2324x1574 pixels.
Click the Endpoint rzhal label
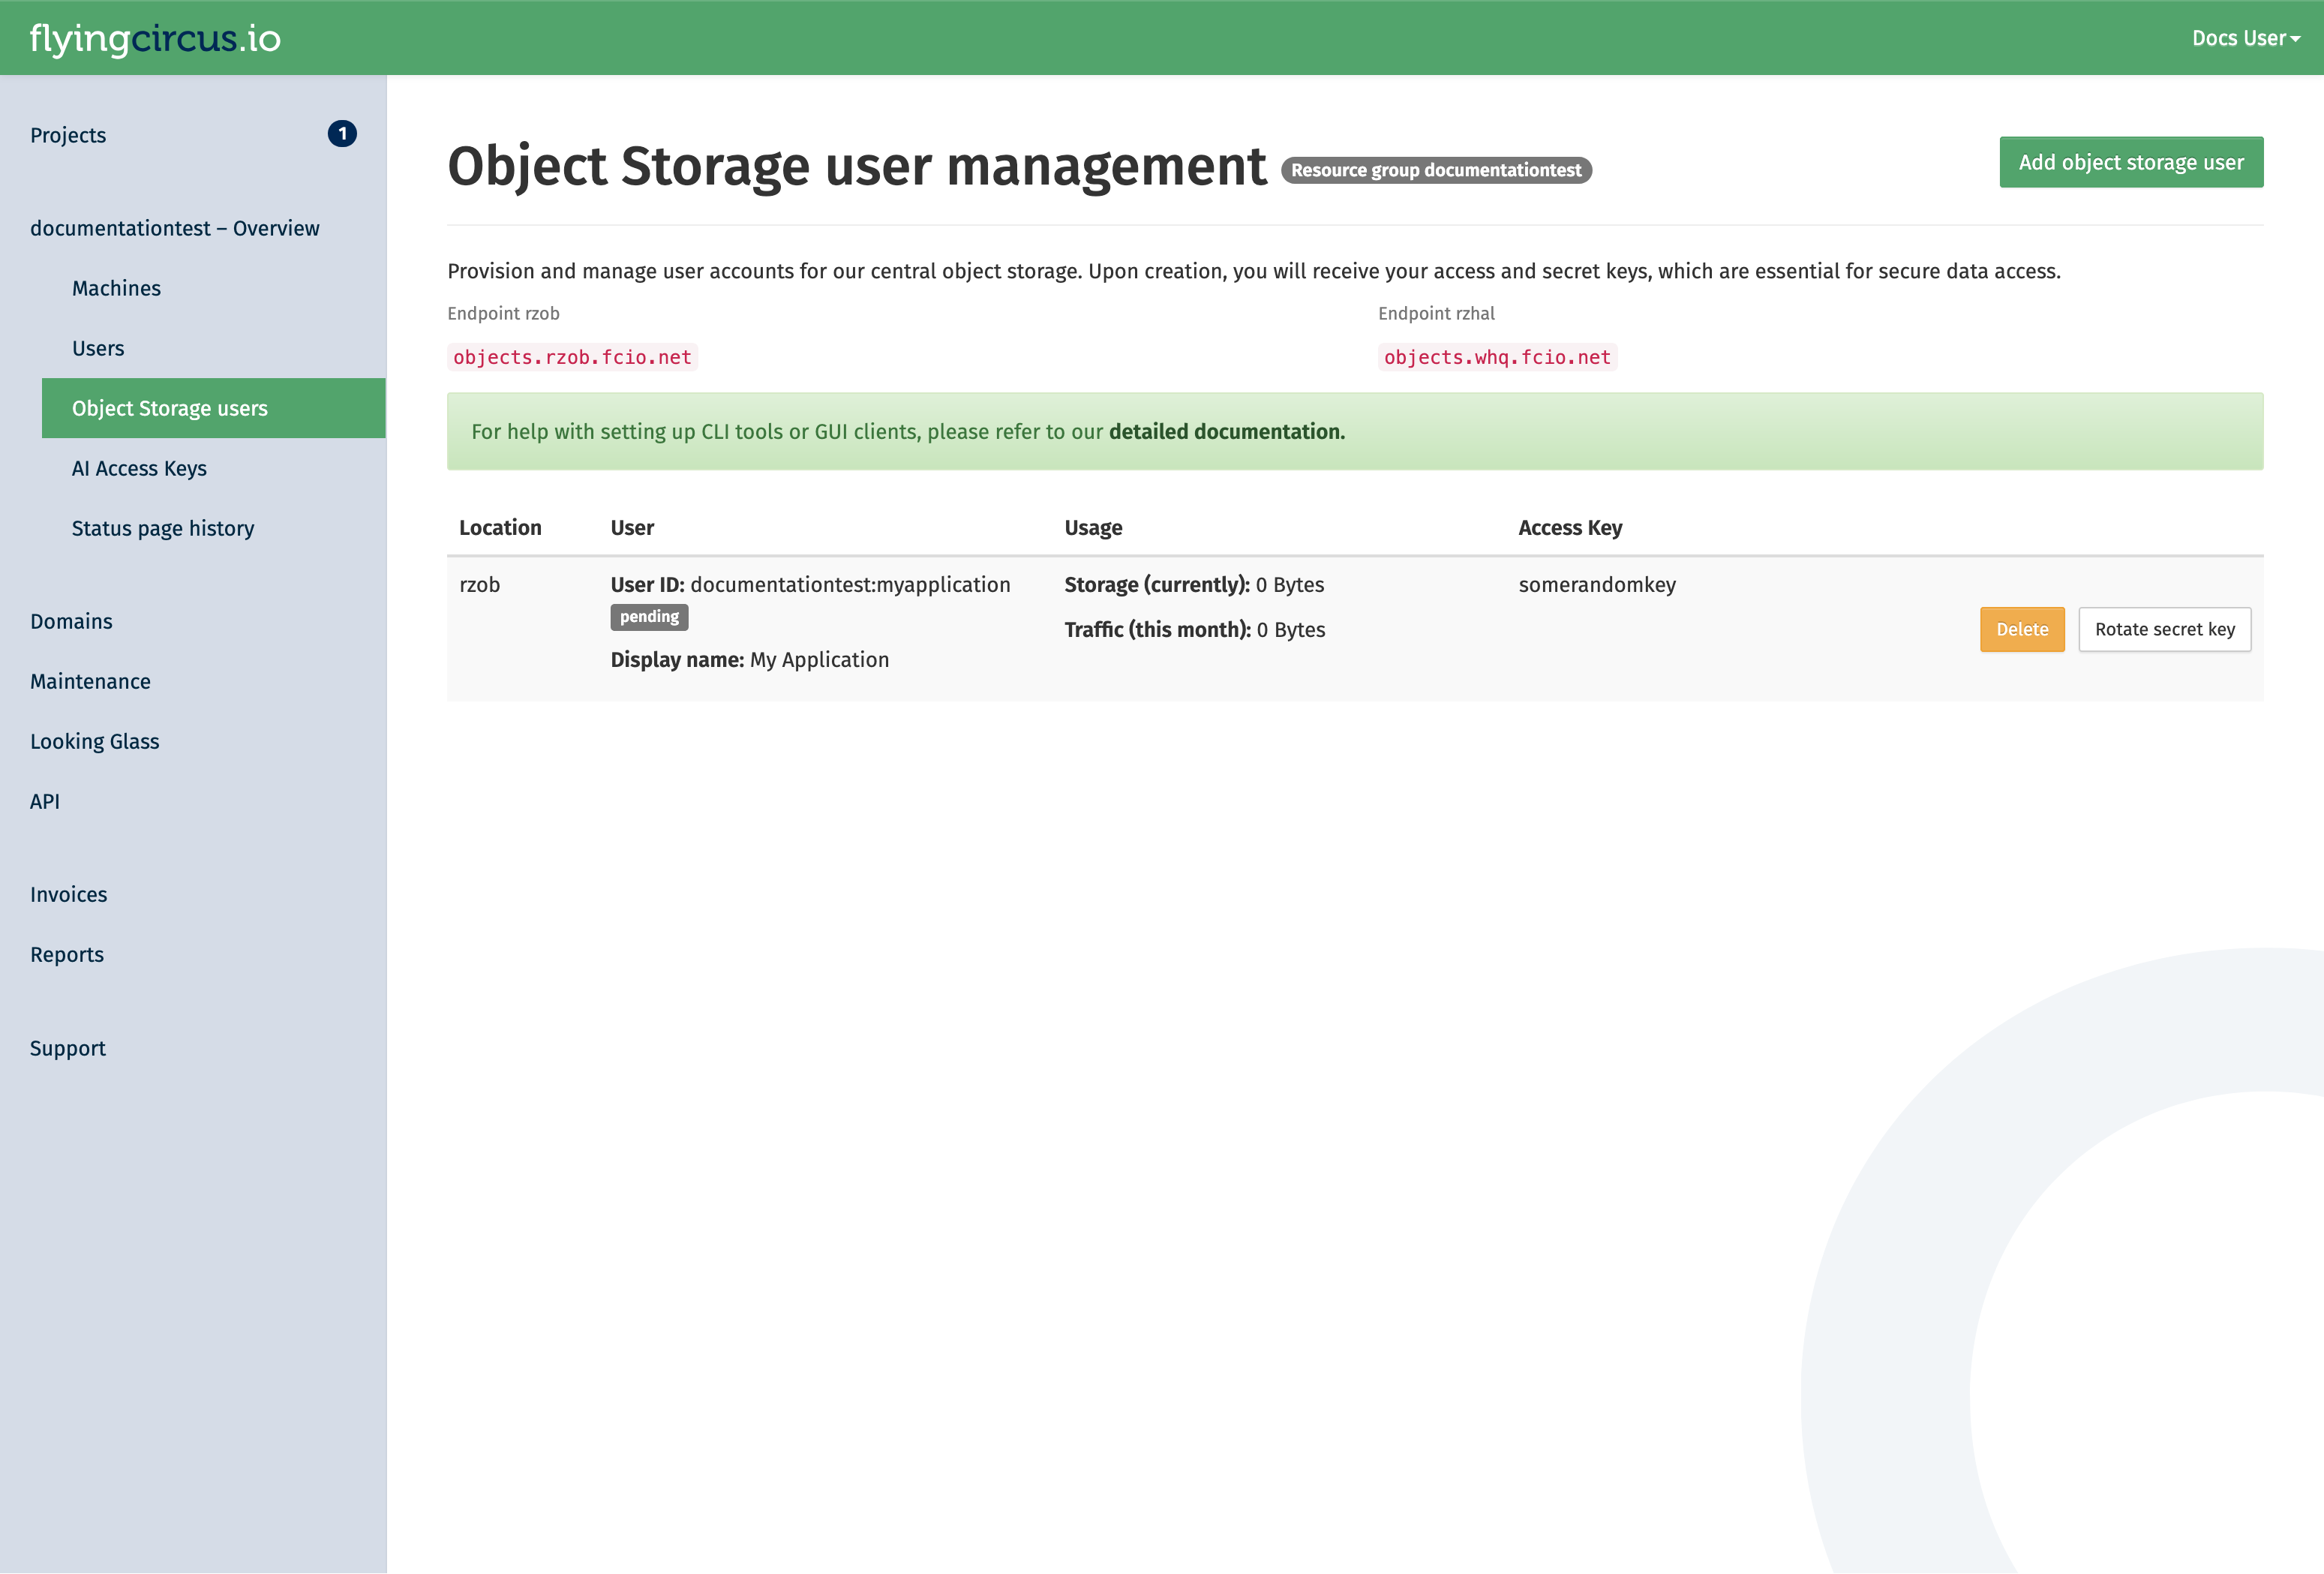pyautogui.click(x=1436, y=313)
